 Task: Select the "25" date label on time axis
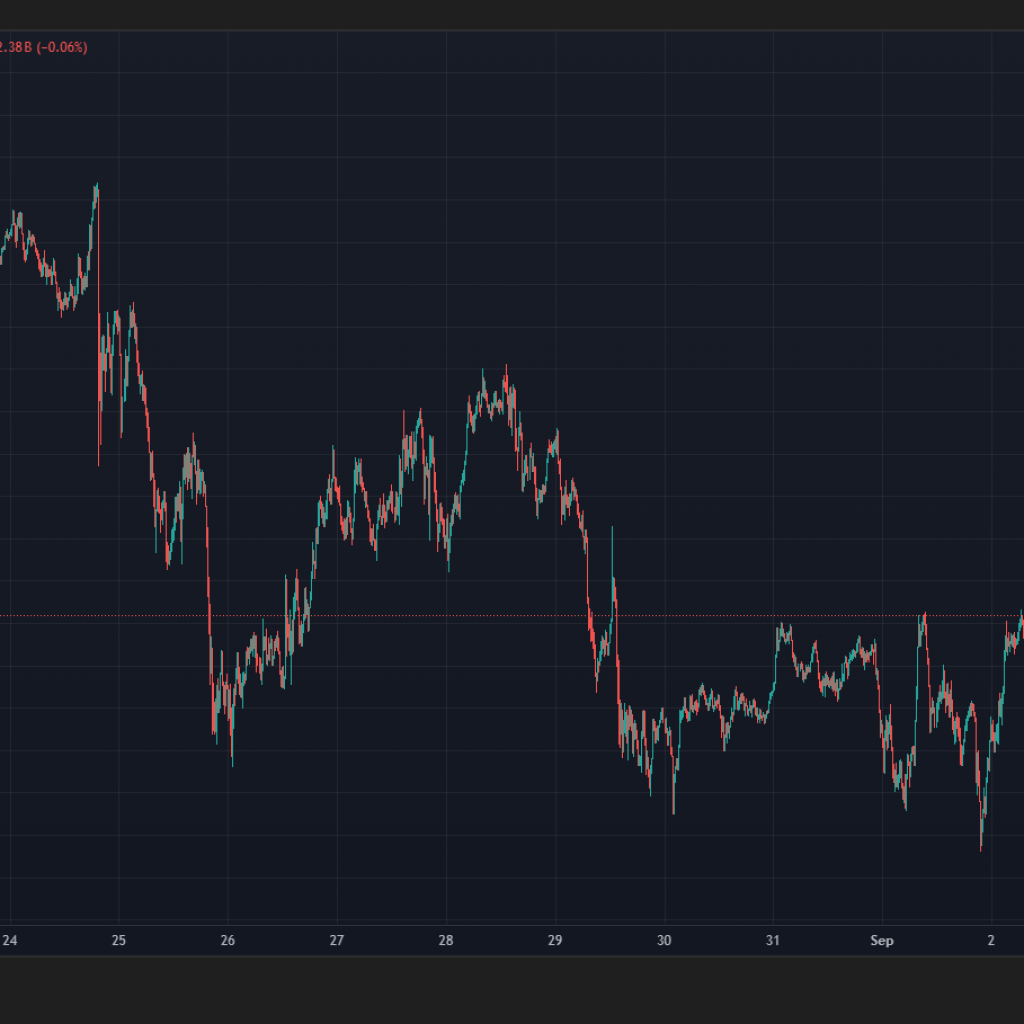(118, 940)
